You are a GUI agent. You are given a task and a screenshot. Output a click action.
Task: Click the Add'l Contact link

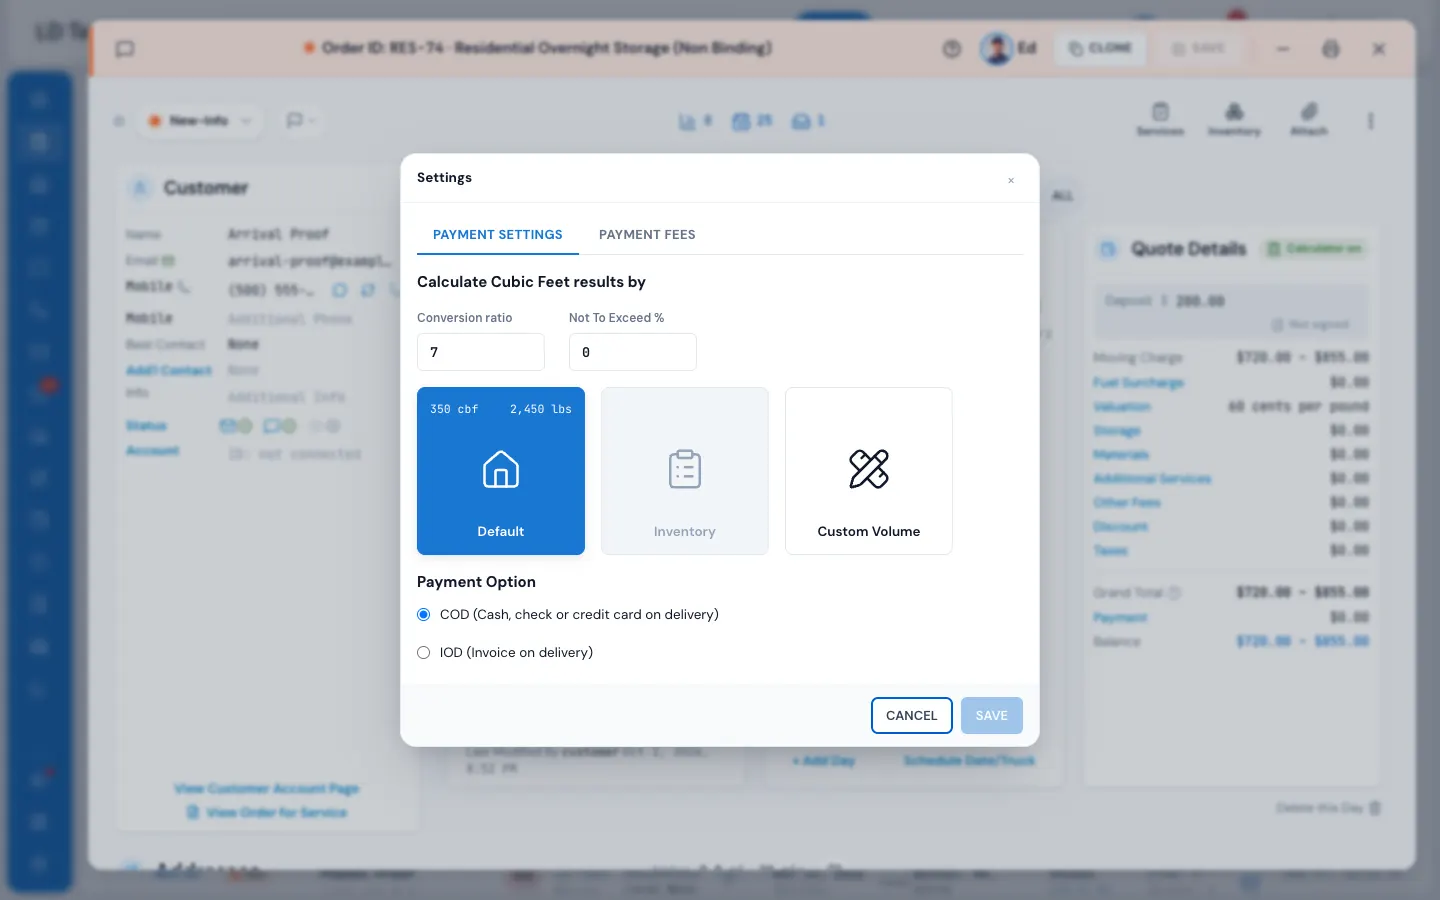169,370
